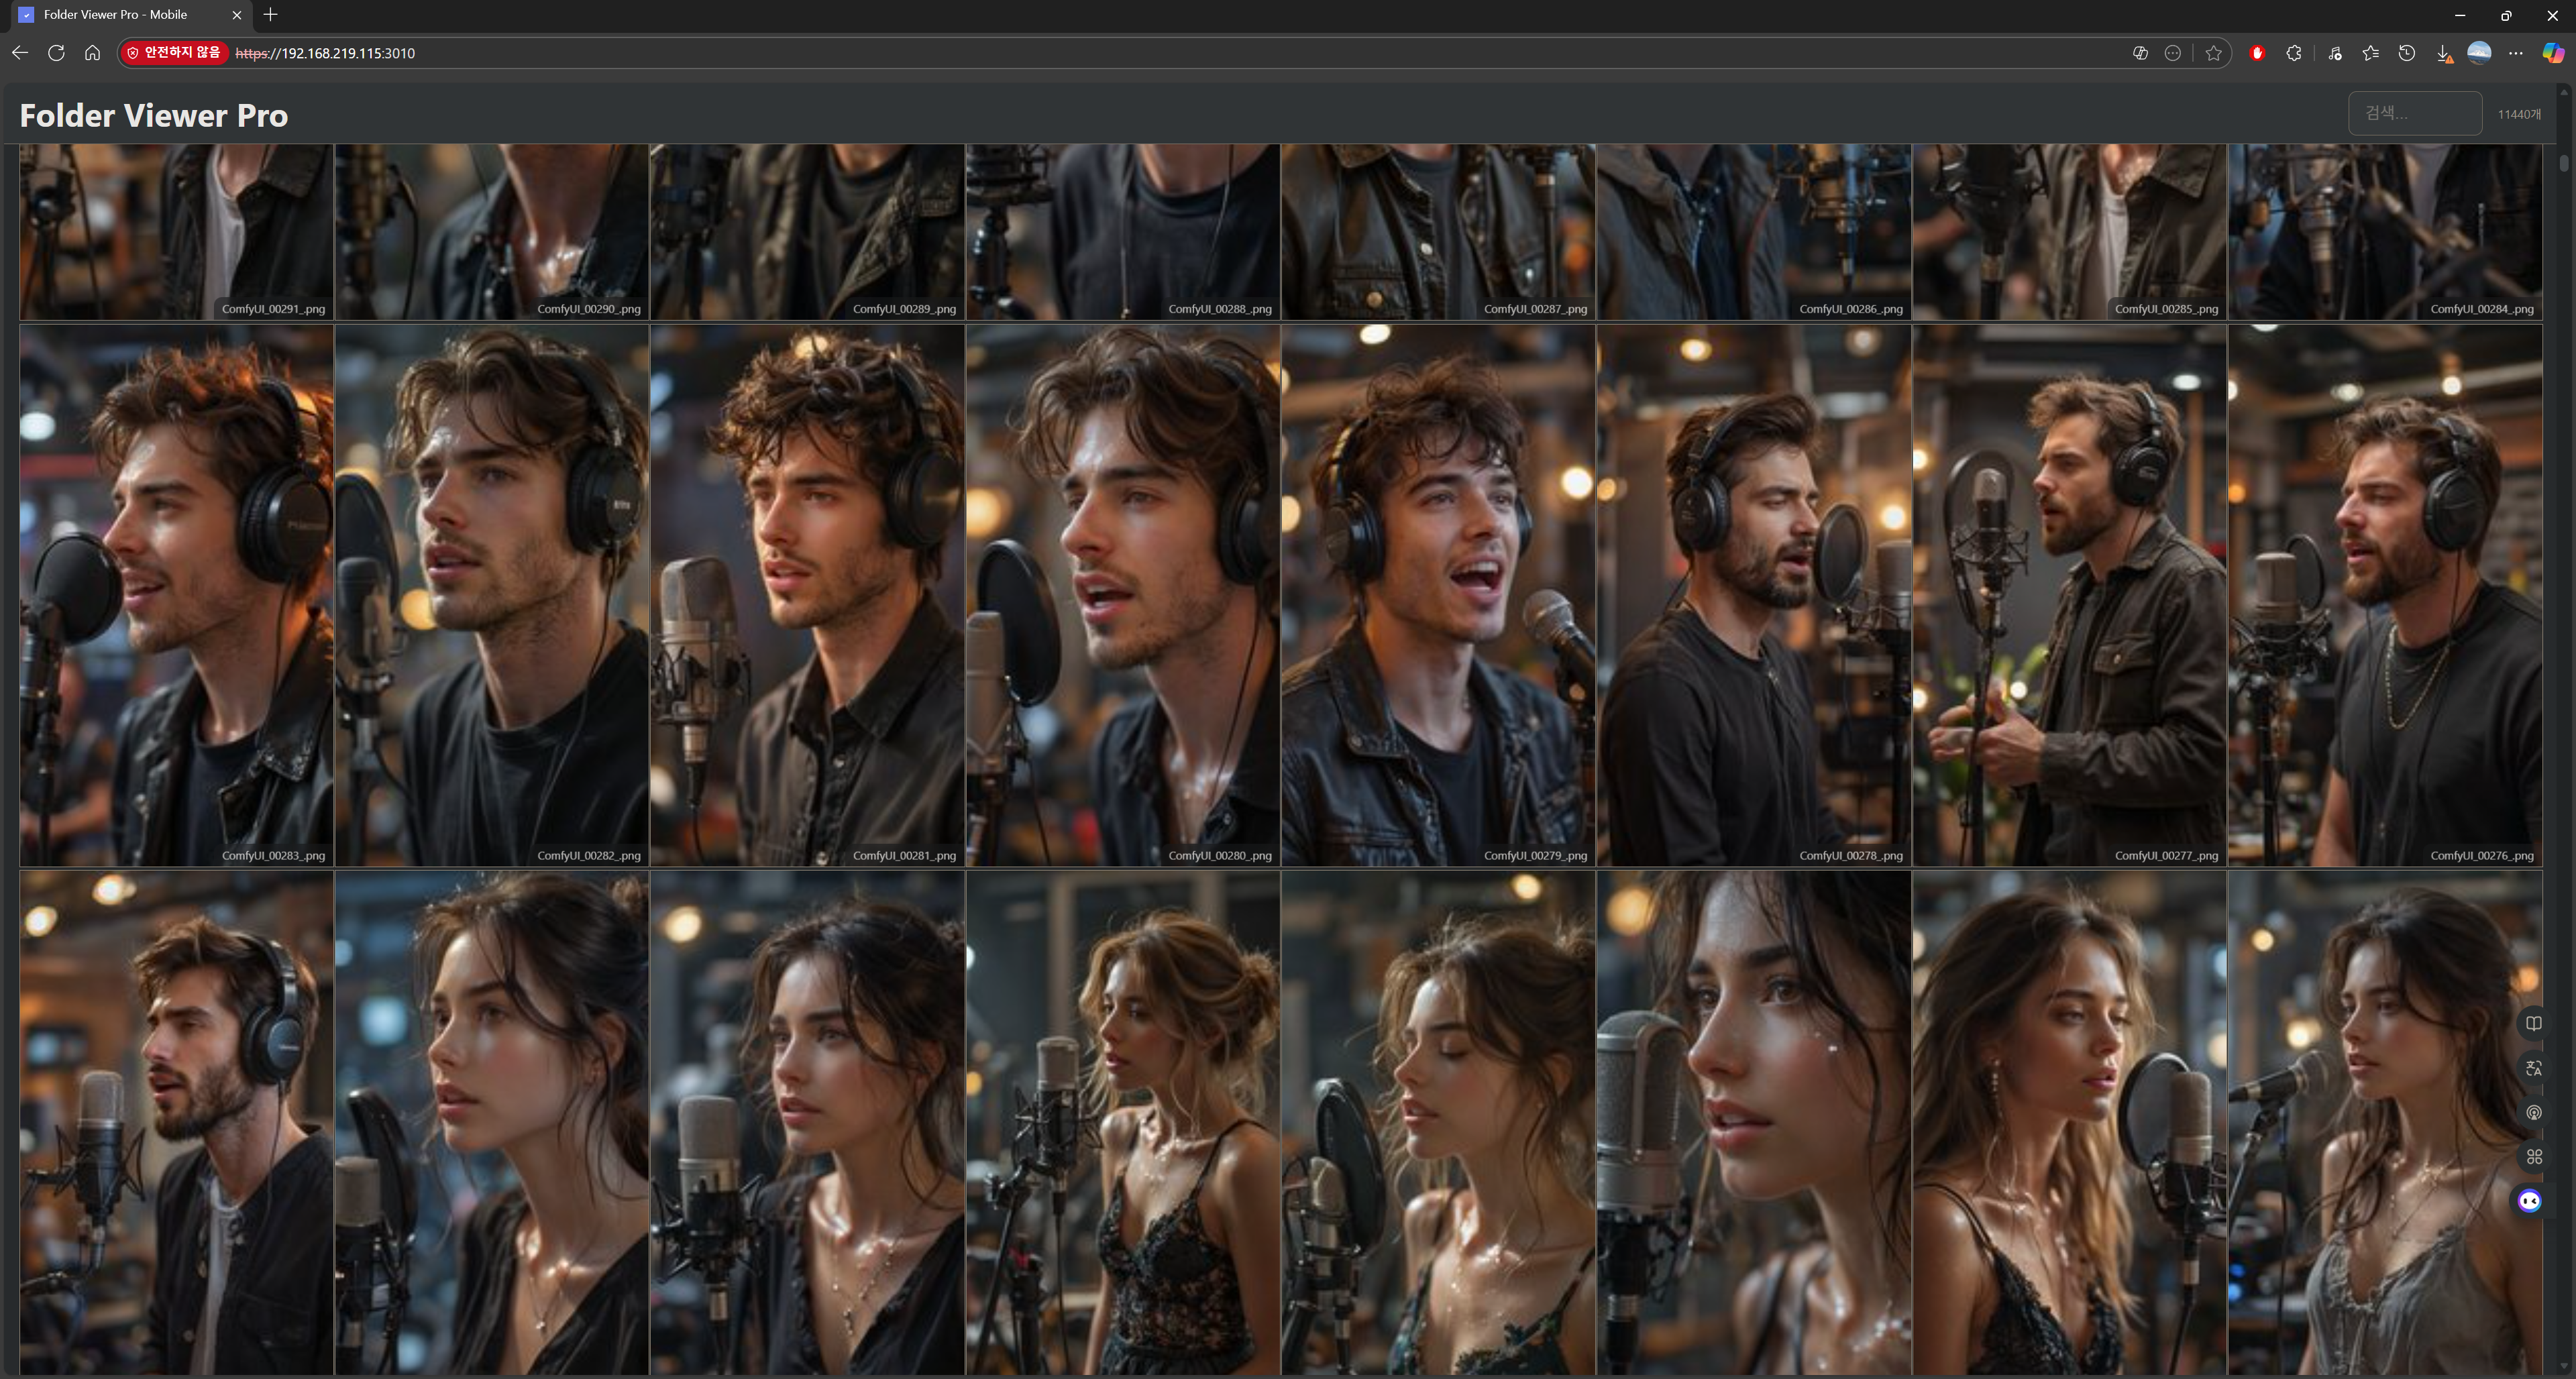Open thumbnail ComfyUI_00279_.png

tap(1437, 595)
